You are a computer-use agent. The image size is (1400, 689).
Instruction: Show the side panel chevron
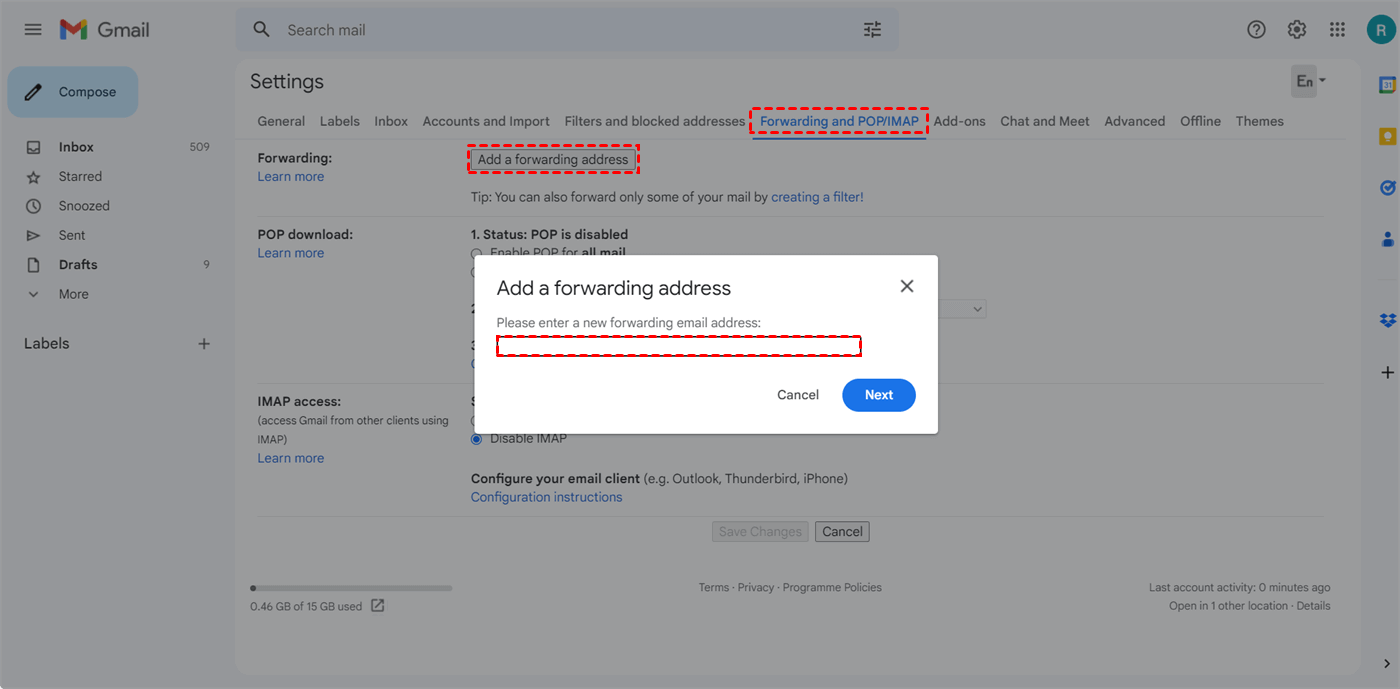pos(1387,664)
